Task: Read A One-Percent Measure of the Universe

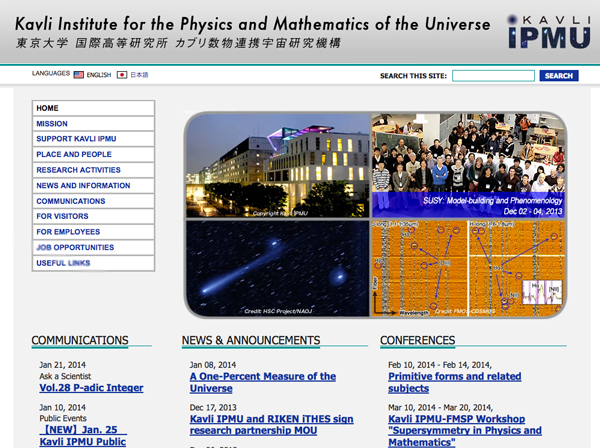Action: pos(262,382)
